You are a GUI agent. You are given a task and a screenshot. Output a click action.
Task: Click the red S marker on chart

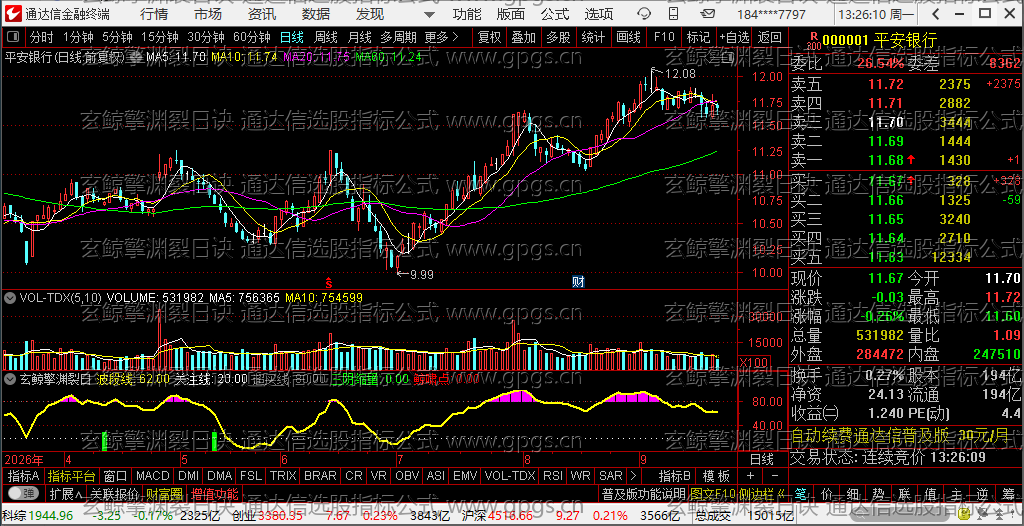pyautogui.click(x=329, y=283)
